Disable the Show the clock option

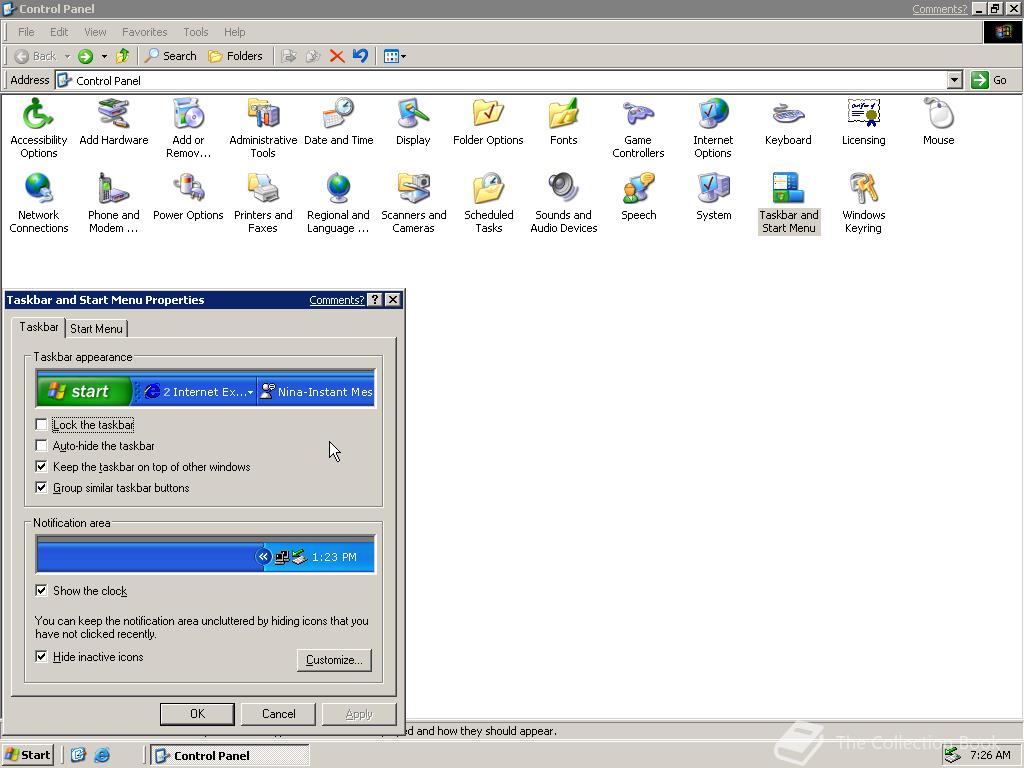[41, 590]
